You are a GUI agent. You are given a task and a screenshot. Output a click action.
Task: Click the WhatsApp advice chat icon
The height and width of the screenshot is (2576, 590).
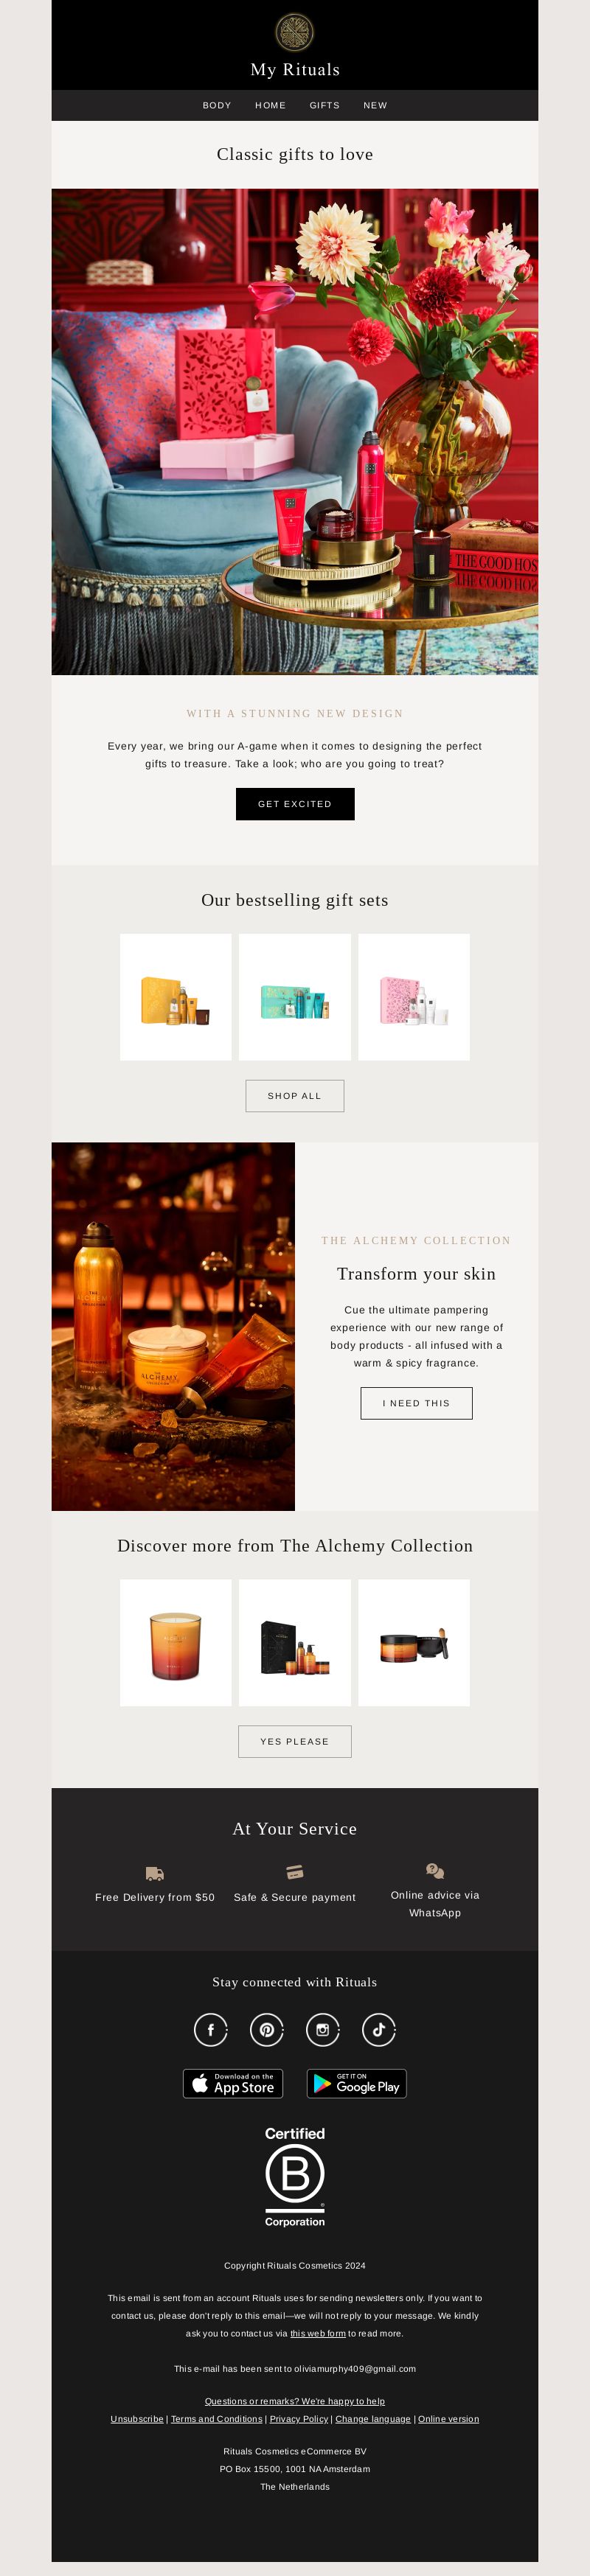pos(435,1870)
